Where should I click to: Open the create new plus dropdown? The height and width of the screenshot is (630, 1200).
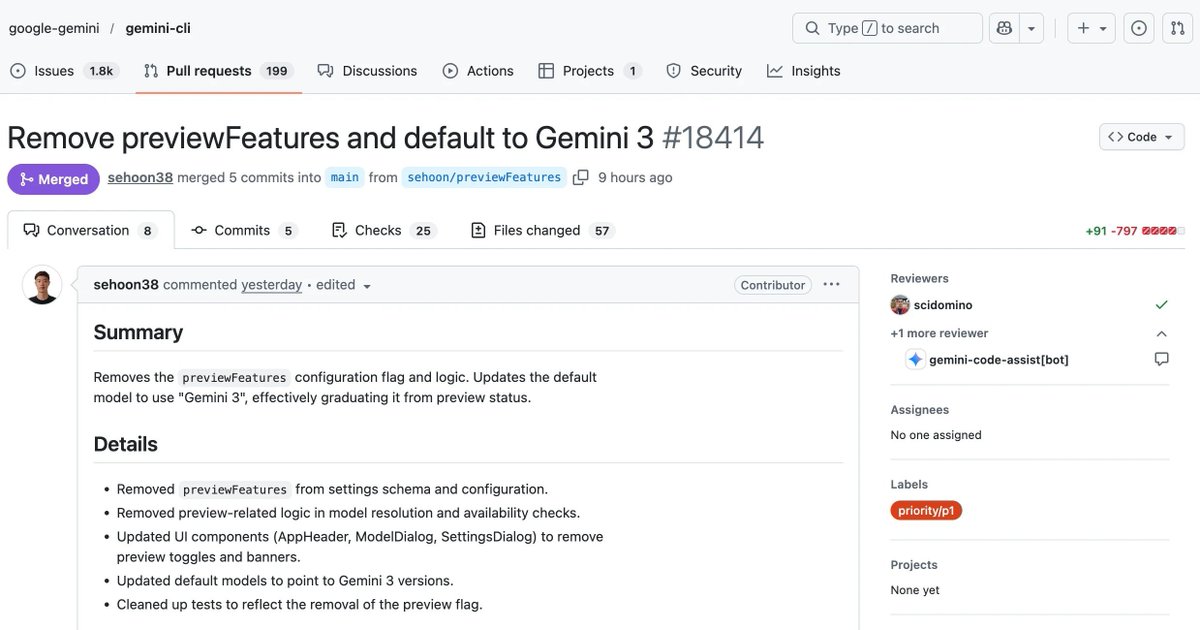coord(1091,28)
